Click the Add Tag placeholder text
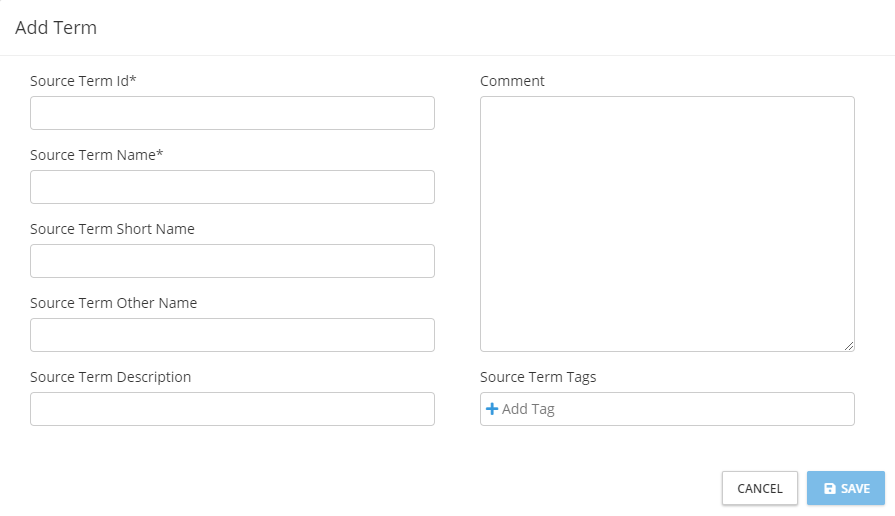Viewport: 895px width, 516px height. tap(528, 409)
